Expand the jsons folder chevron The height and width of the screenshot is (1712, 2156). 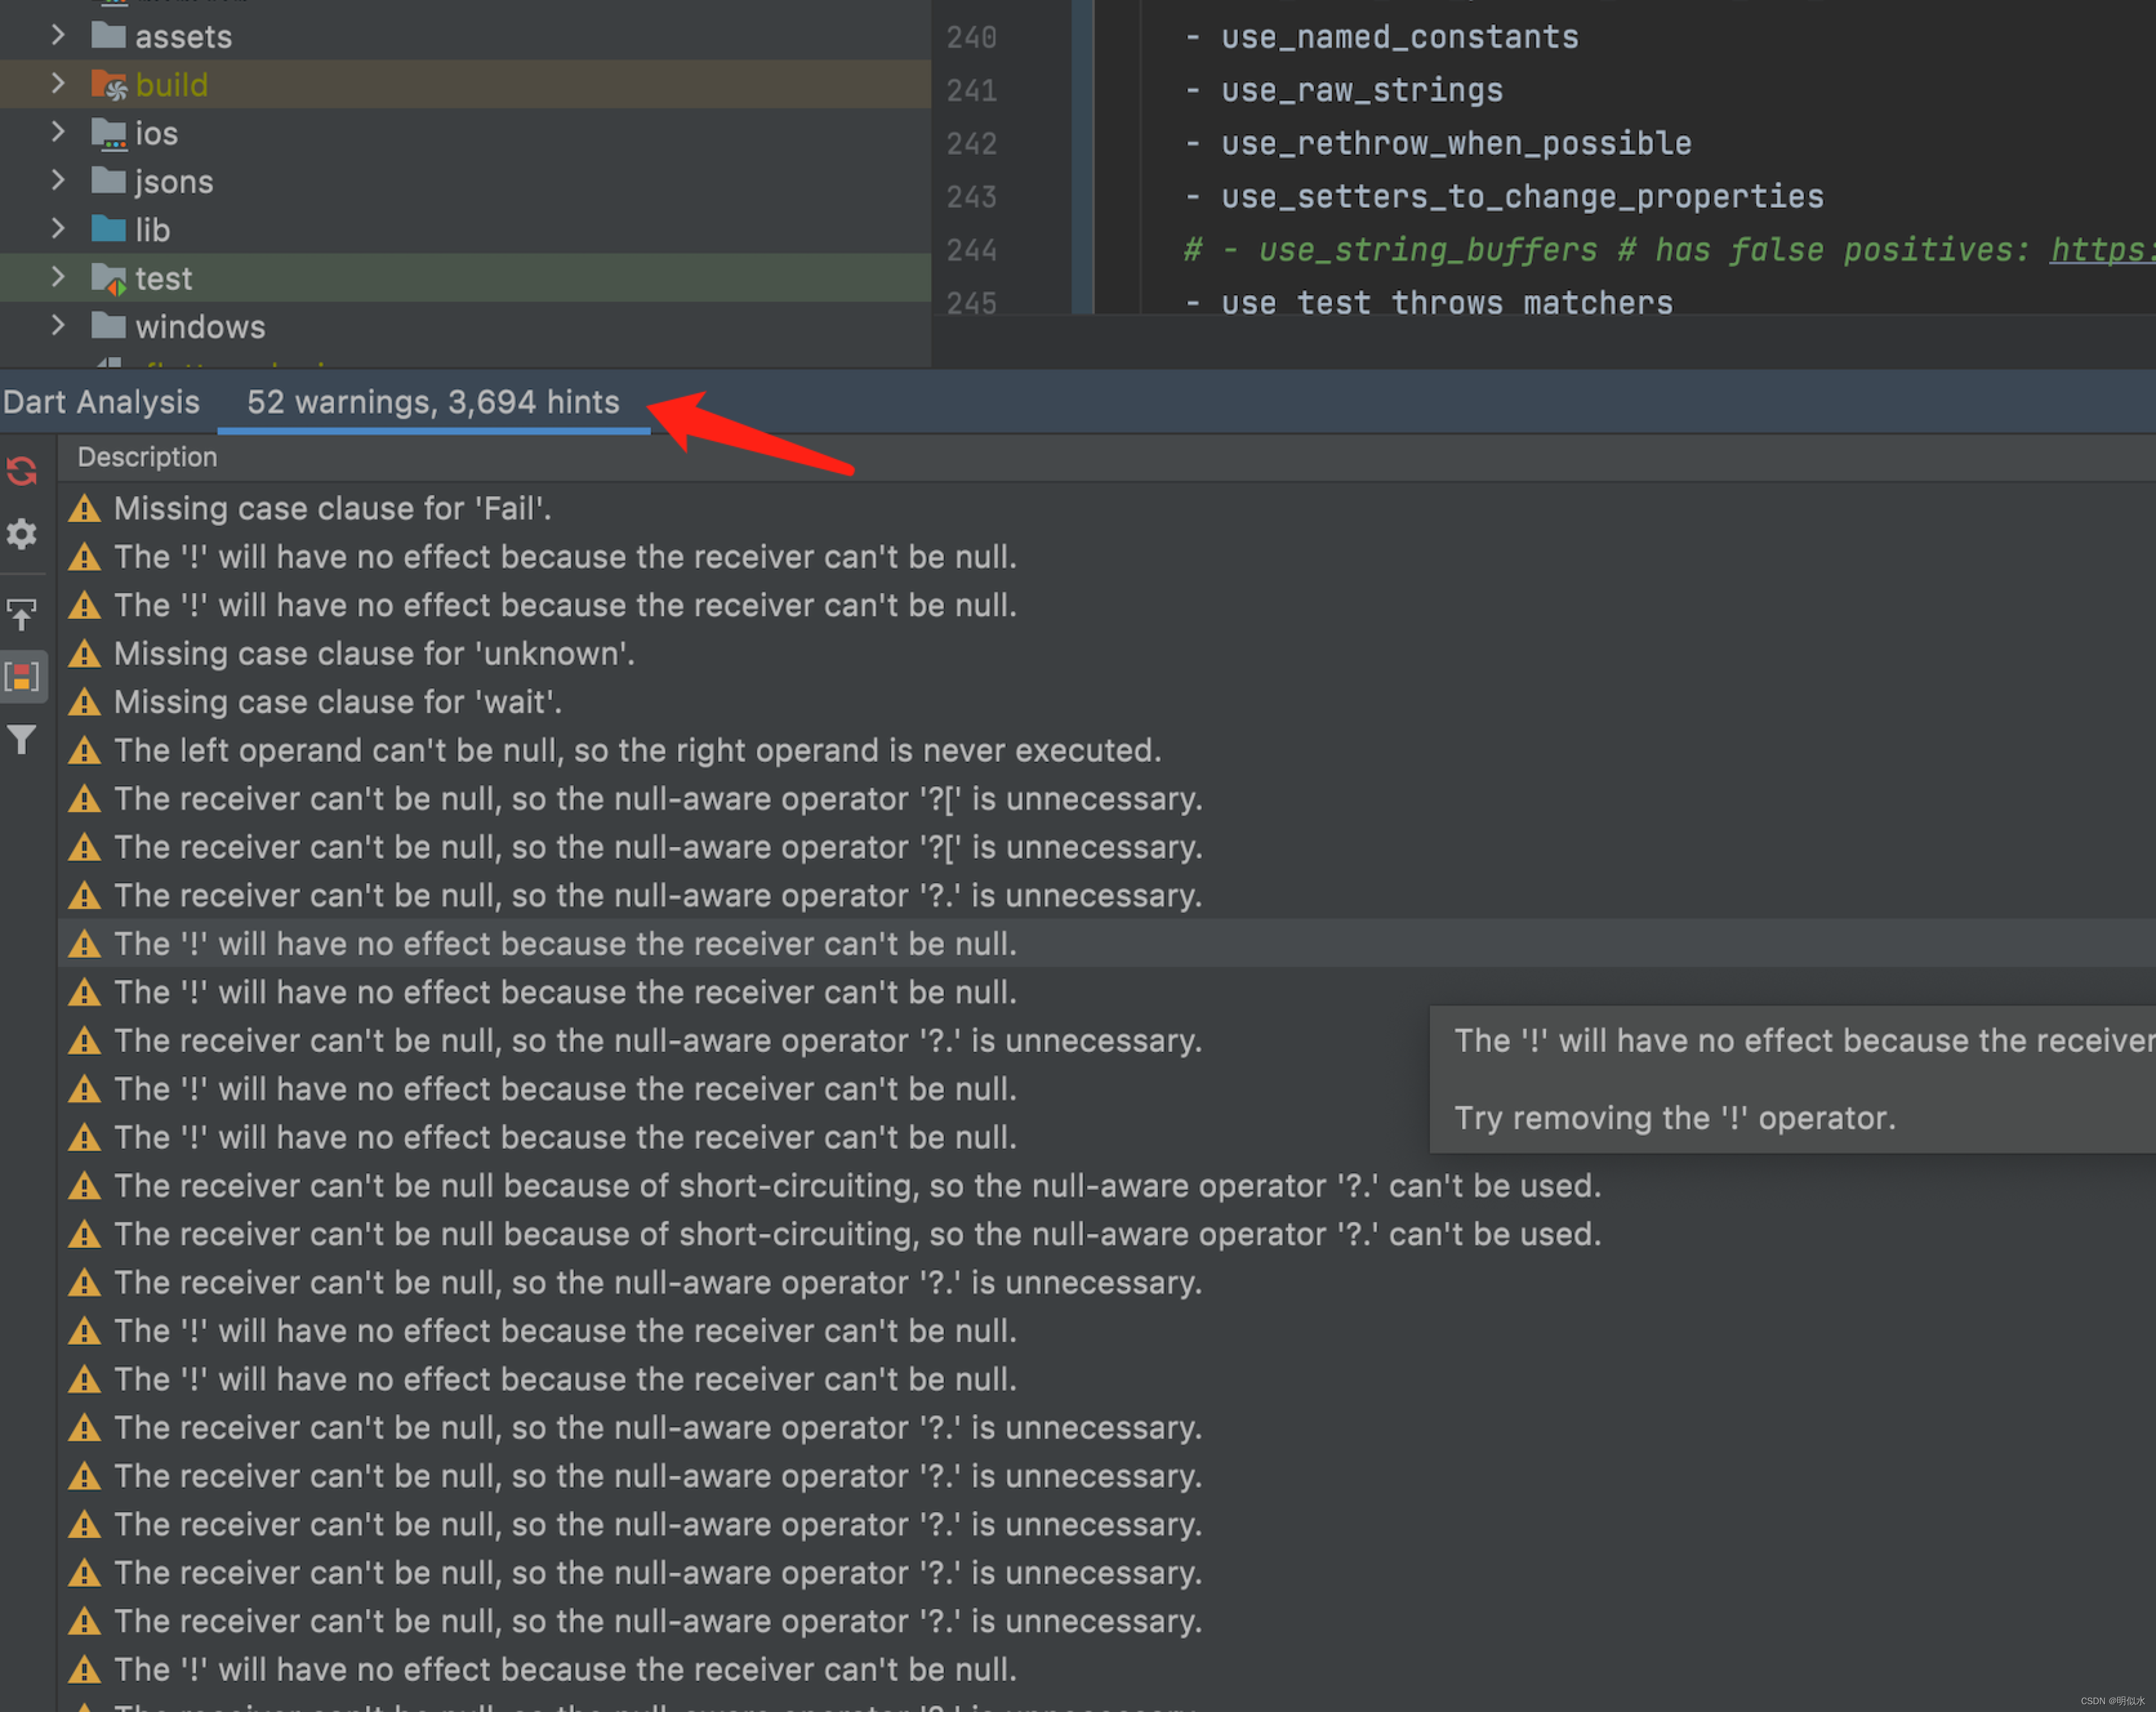click(58, 181)
